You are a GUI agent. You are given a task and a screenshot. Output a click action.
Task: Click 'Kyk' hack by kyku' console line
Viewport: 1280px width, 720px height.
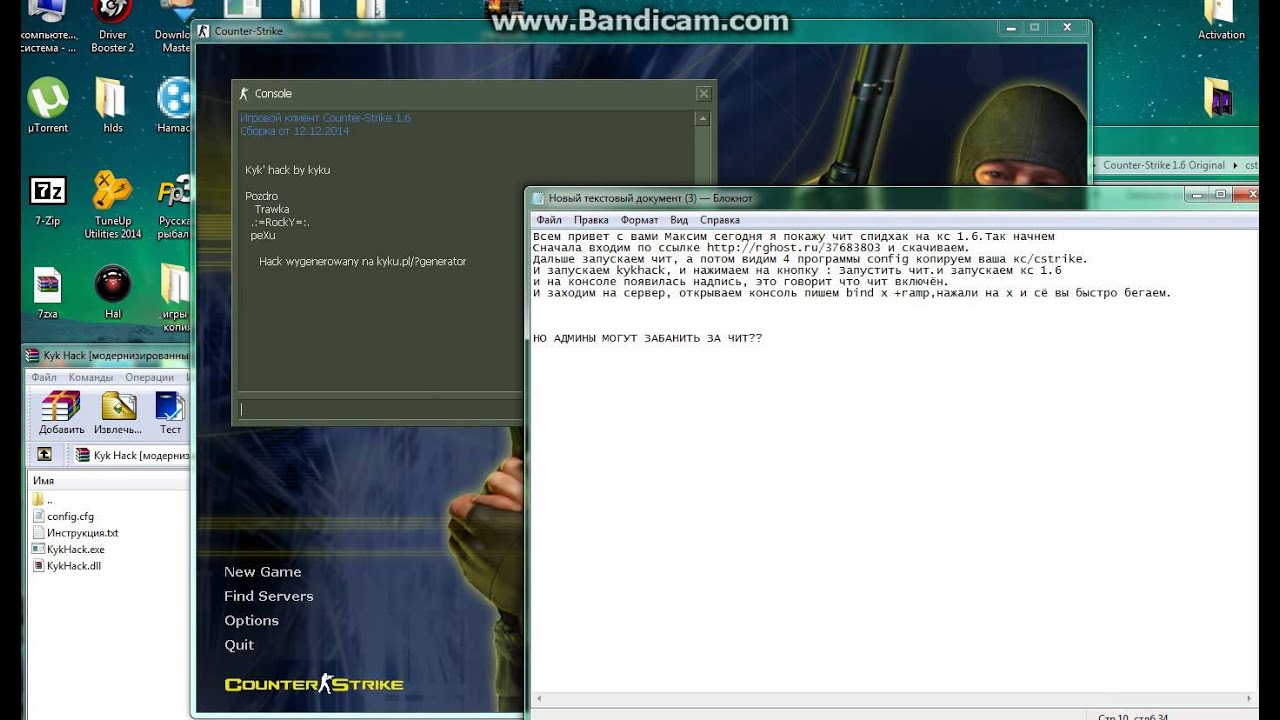click(x=287, y=170)
